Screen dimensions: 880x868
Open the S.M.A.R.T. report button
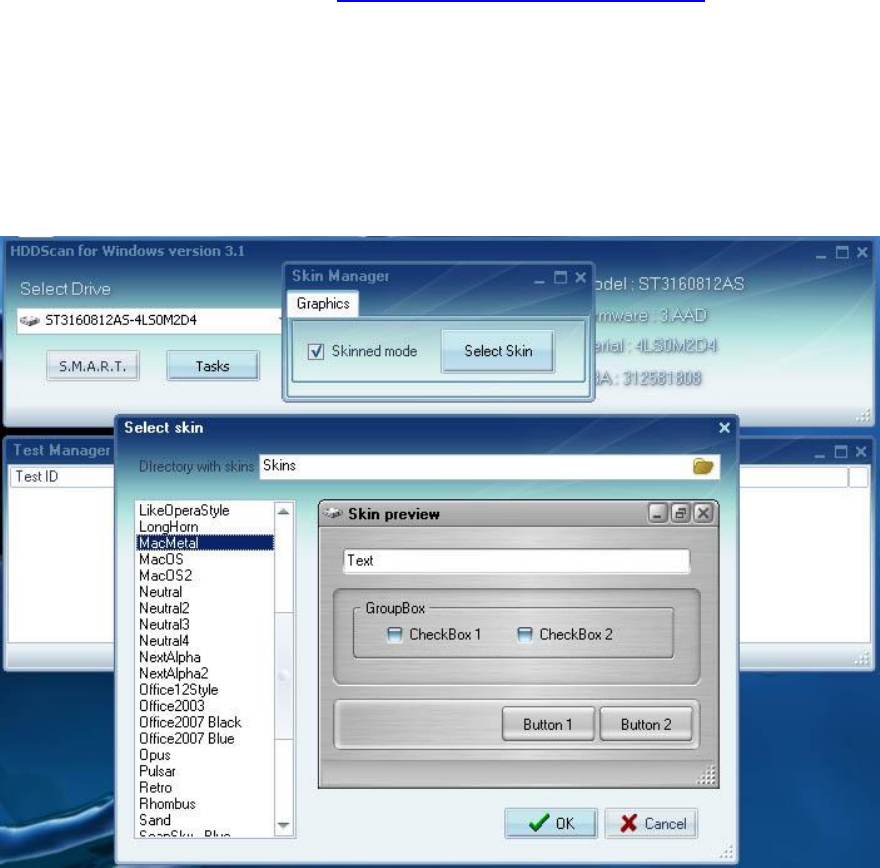pos(93,366)
